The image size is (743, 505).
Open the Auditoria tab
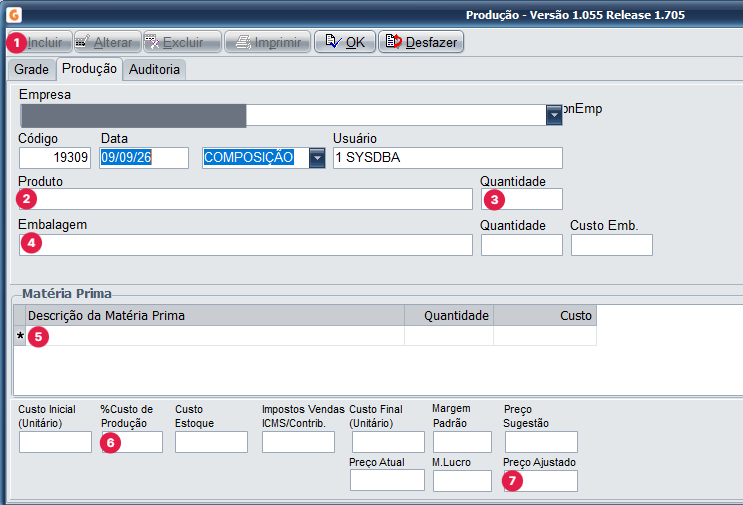(x=154, y=70)
